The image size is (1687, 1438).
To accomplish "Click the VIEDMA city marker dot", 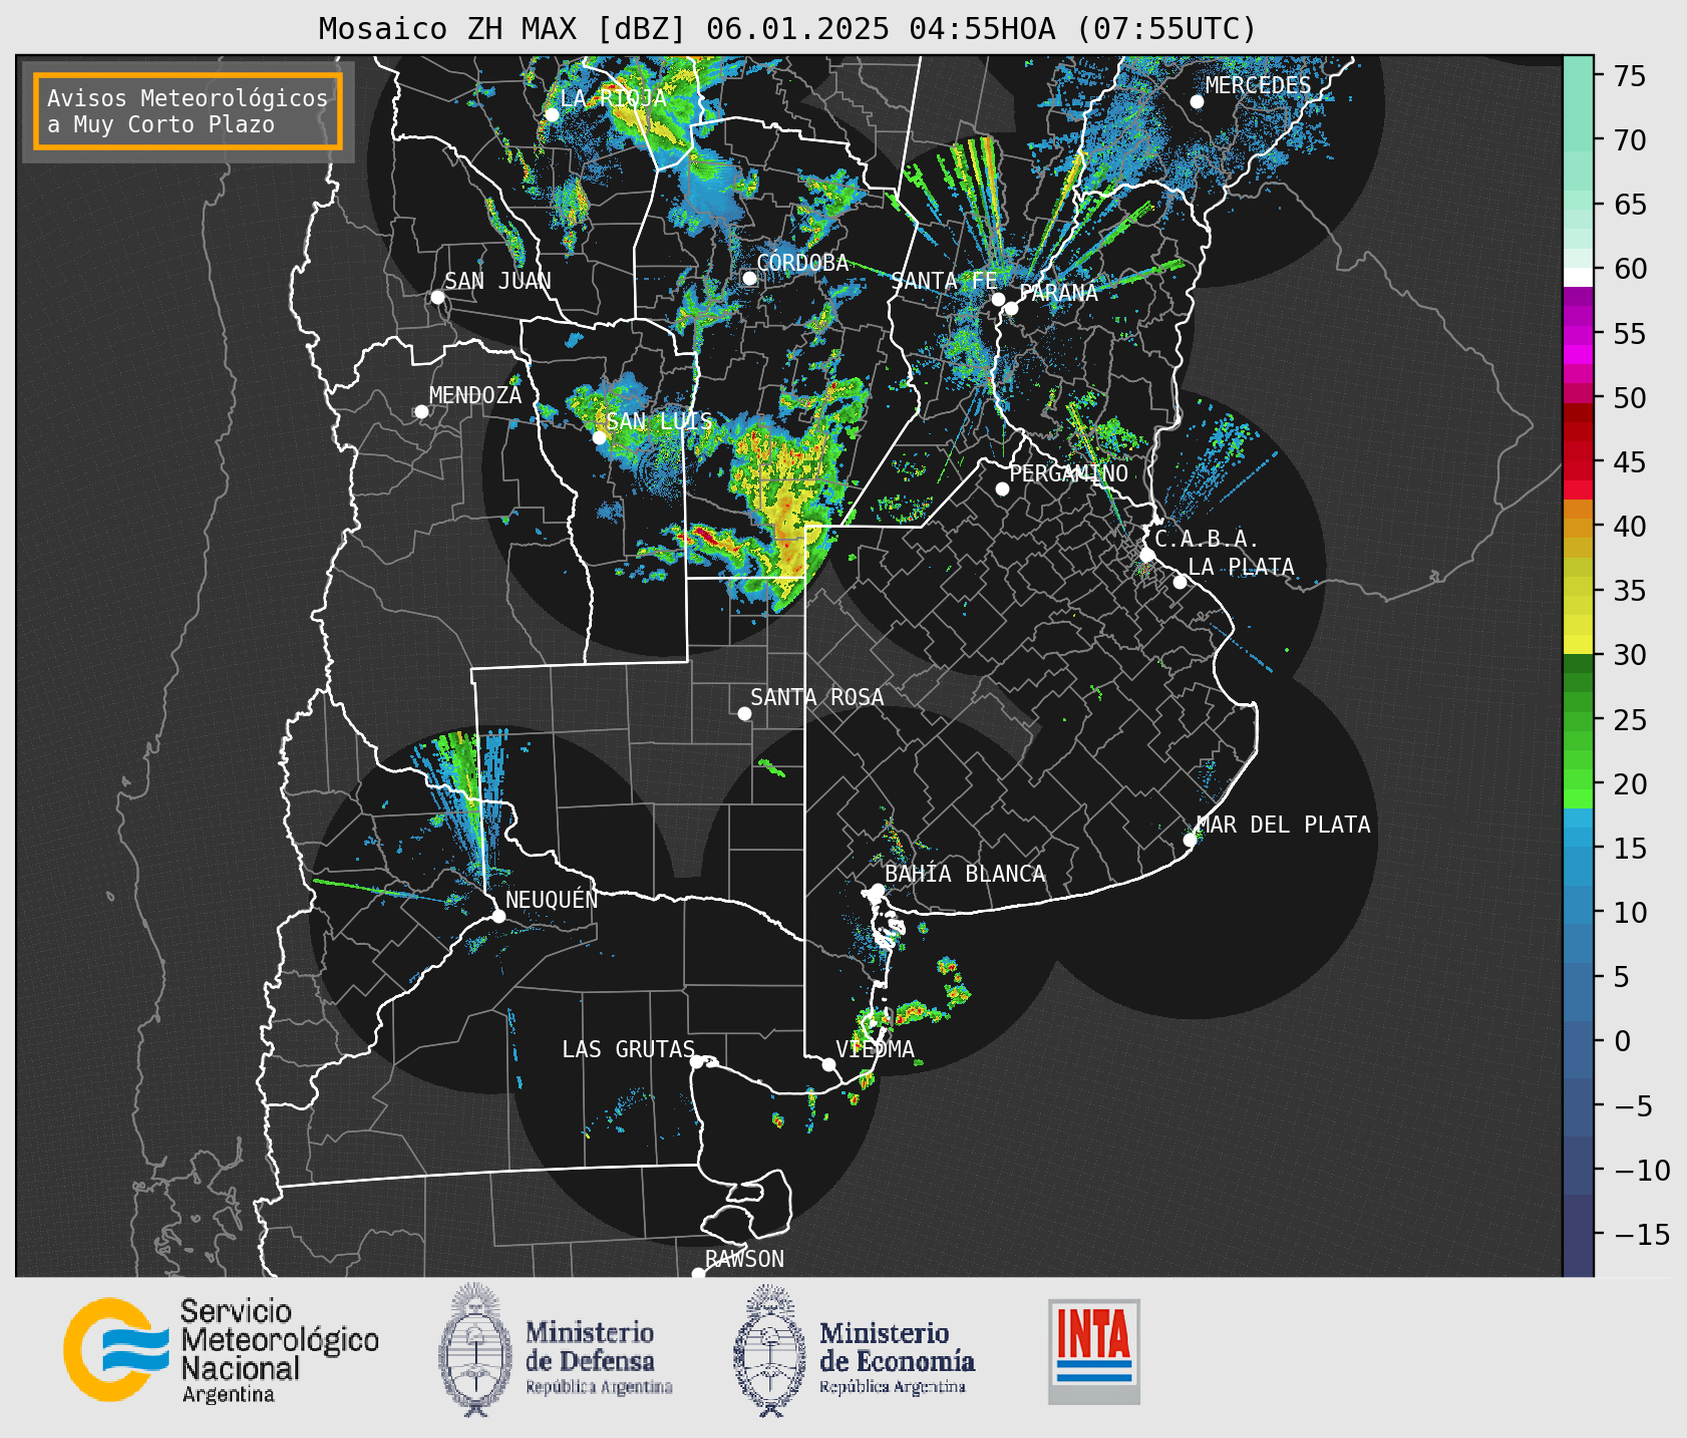I will point(828,1064).
